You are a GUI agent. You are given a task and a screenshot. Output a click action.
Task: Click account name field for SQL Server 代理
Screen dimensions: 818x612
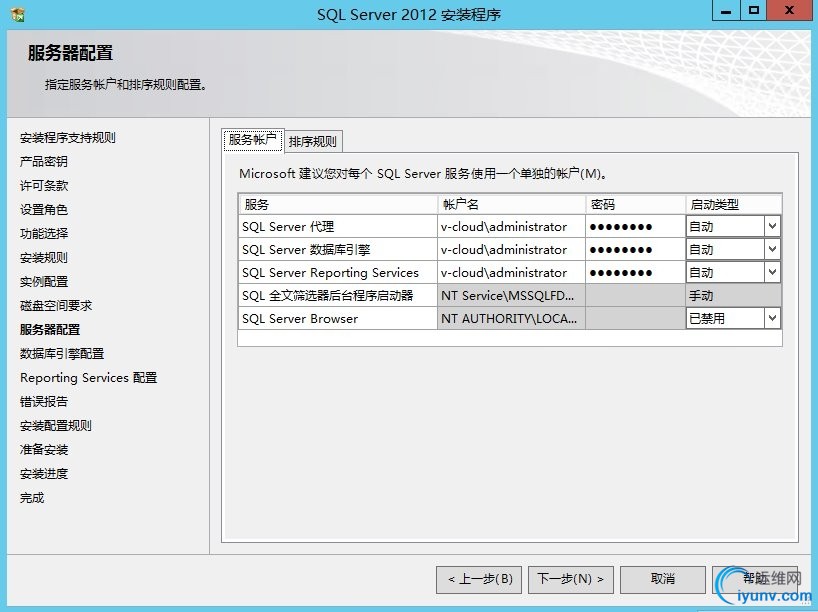[511, 226]
